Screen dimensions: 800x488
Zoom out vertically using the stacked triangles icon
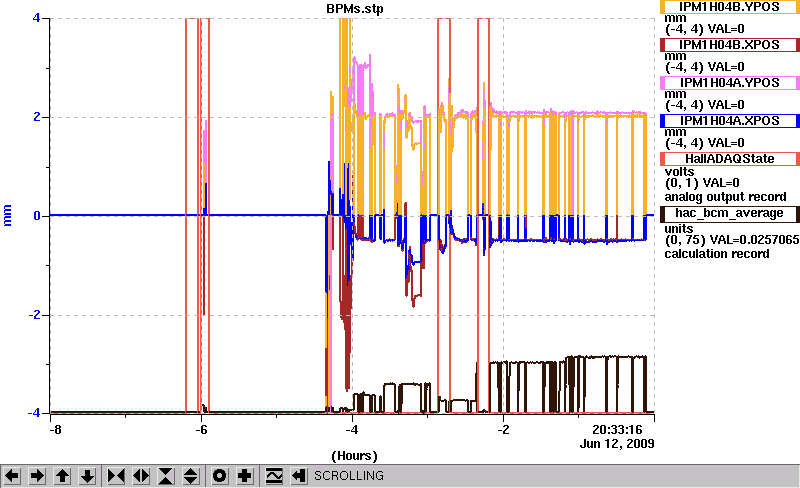(191, 476)
